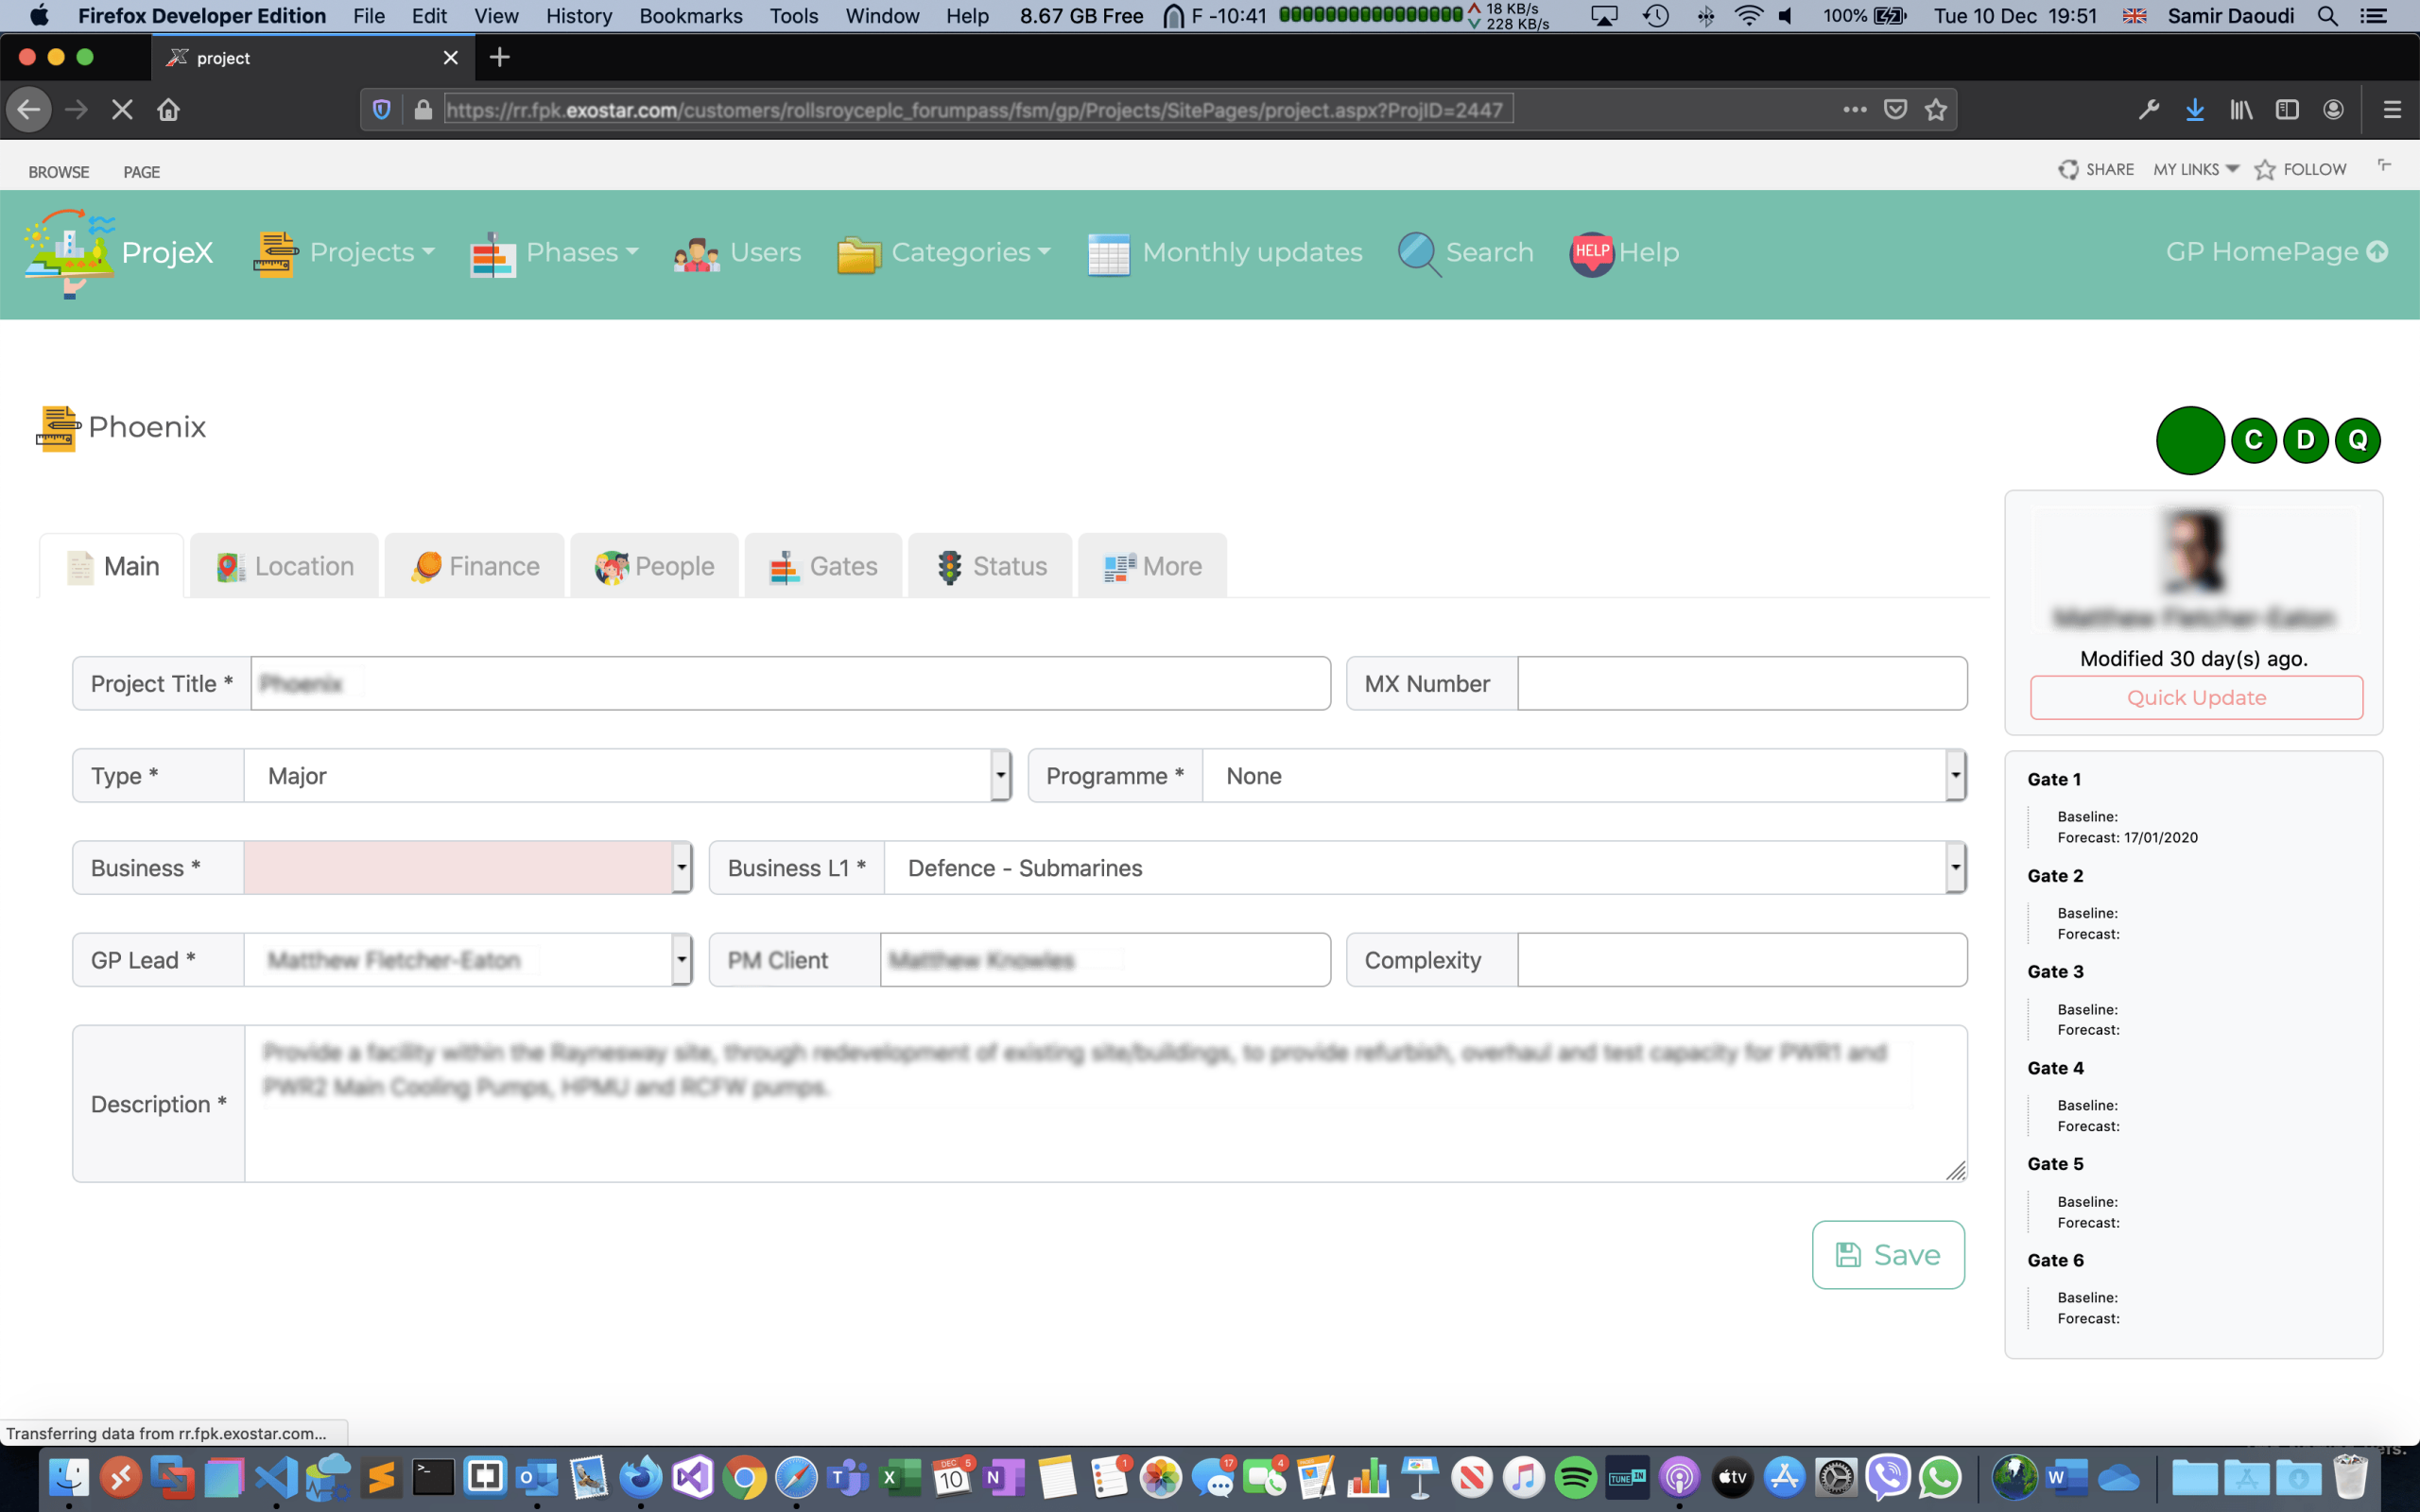Image resolution: width=2420 pixels, height=1512 pixels.
Task: Open developer tools wrench icon
Action: [x=2148, y=110]
